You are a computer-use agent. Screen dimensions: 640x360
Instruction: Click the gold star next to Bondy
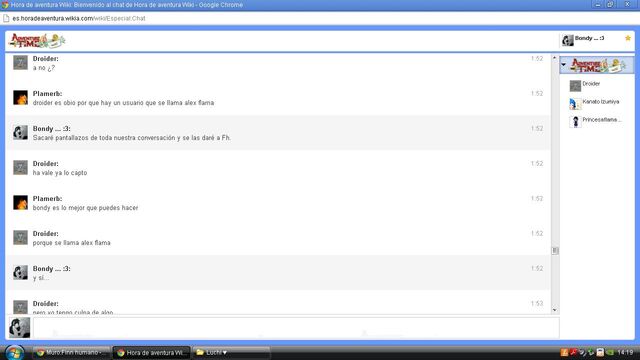tap(628, 38)
